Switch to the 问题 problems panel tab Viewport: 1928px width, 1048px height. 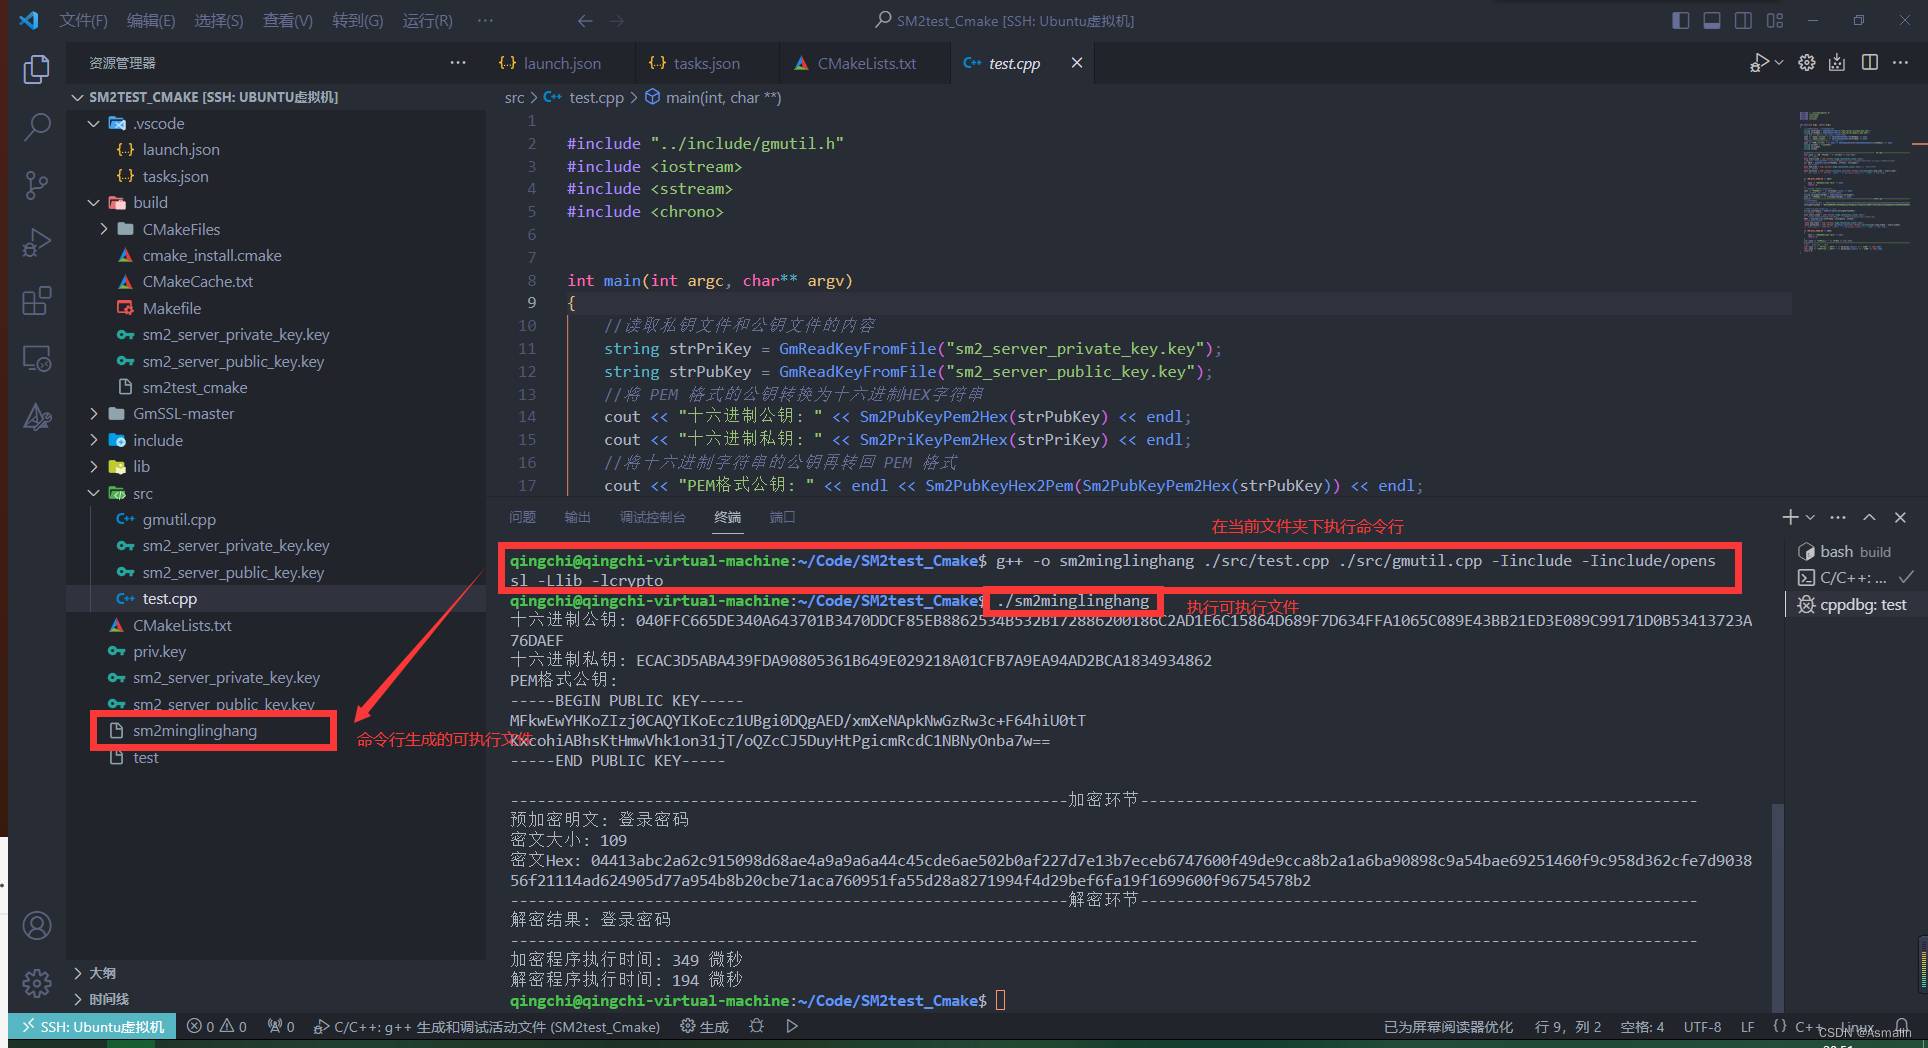coord(522,517)
